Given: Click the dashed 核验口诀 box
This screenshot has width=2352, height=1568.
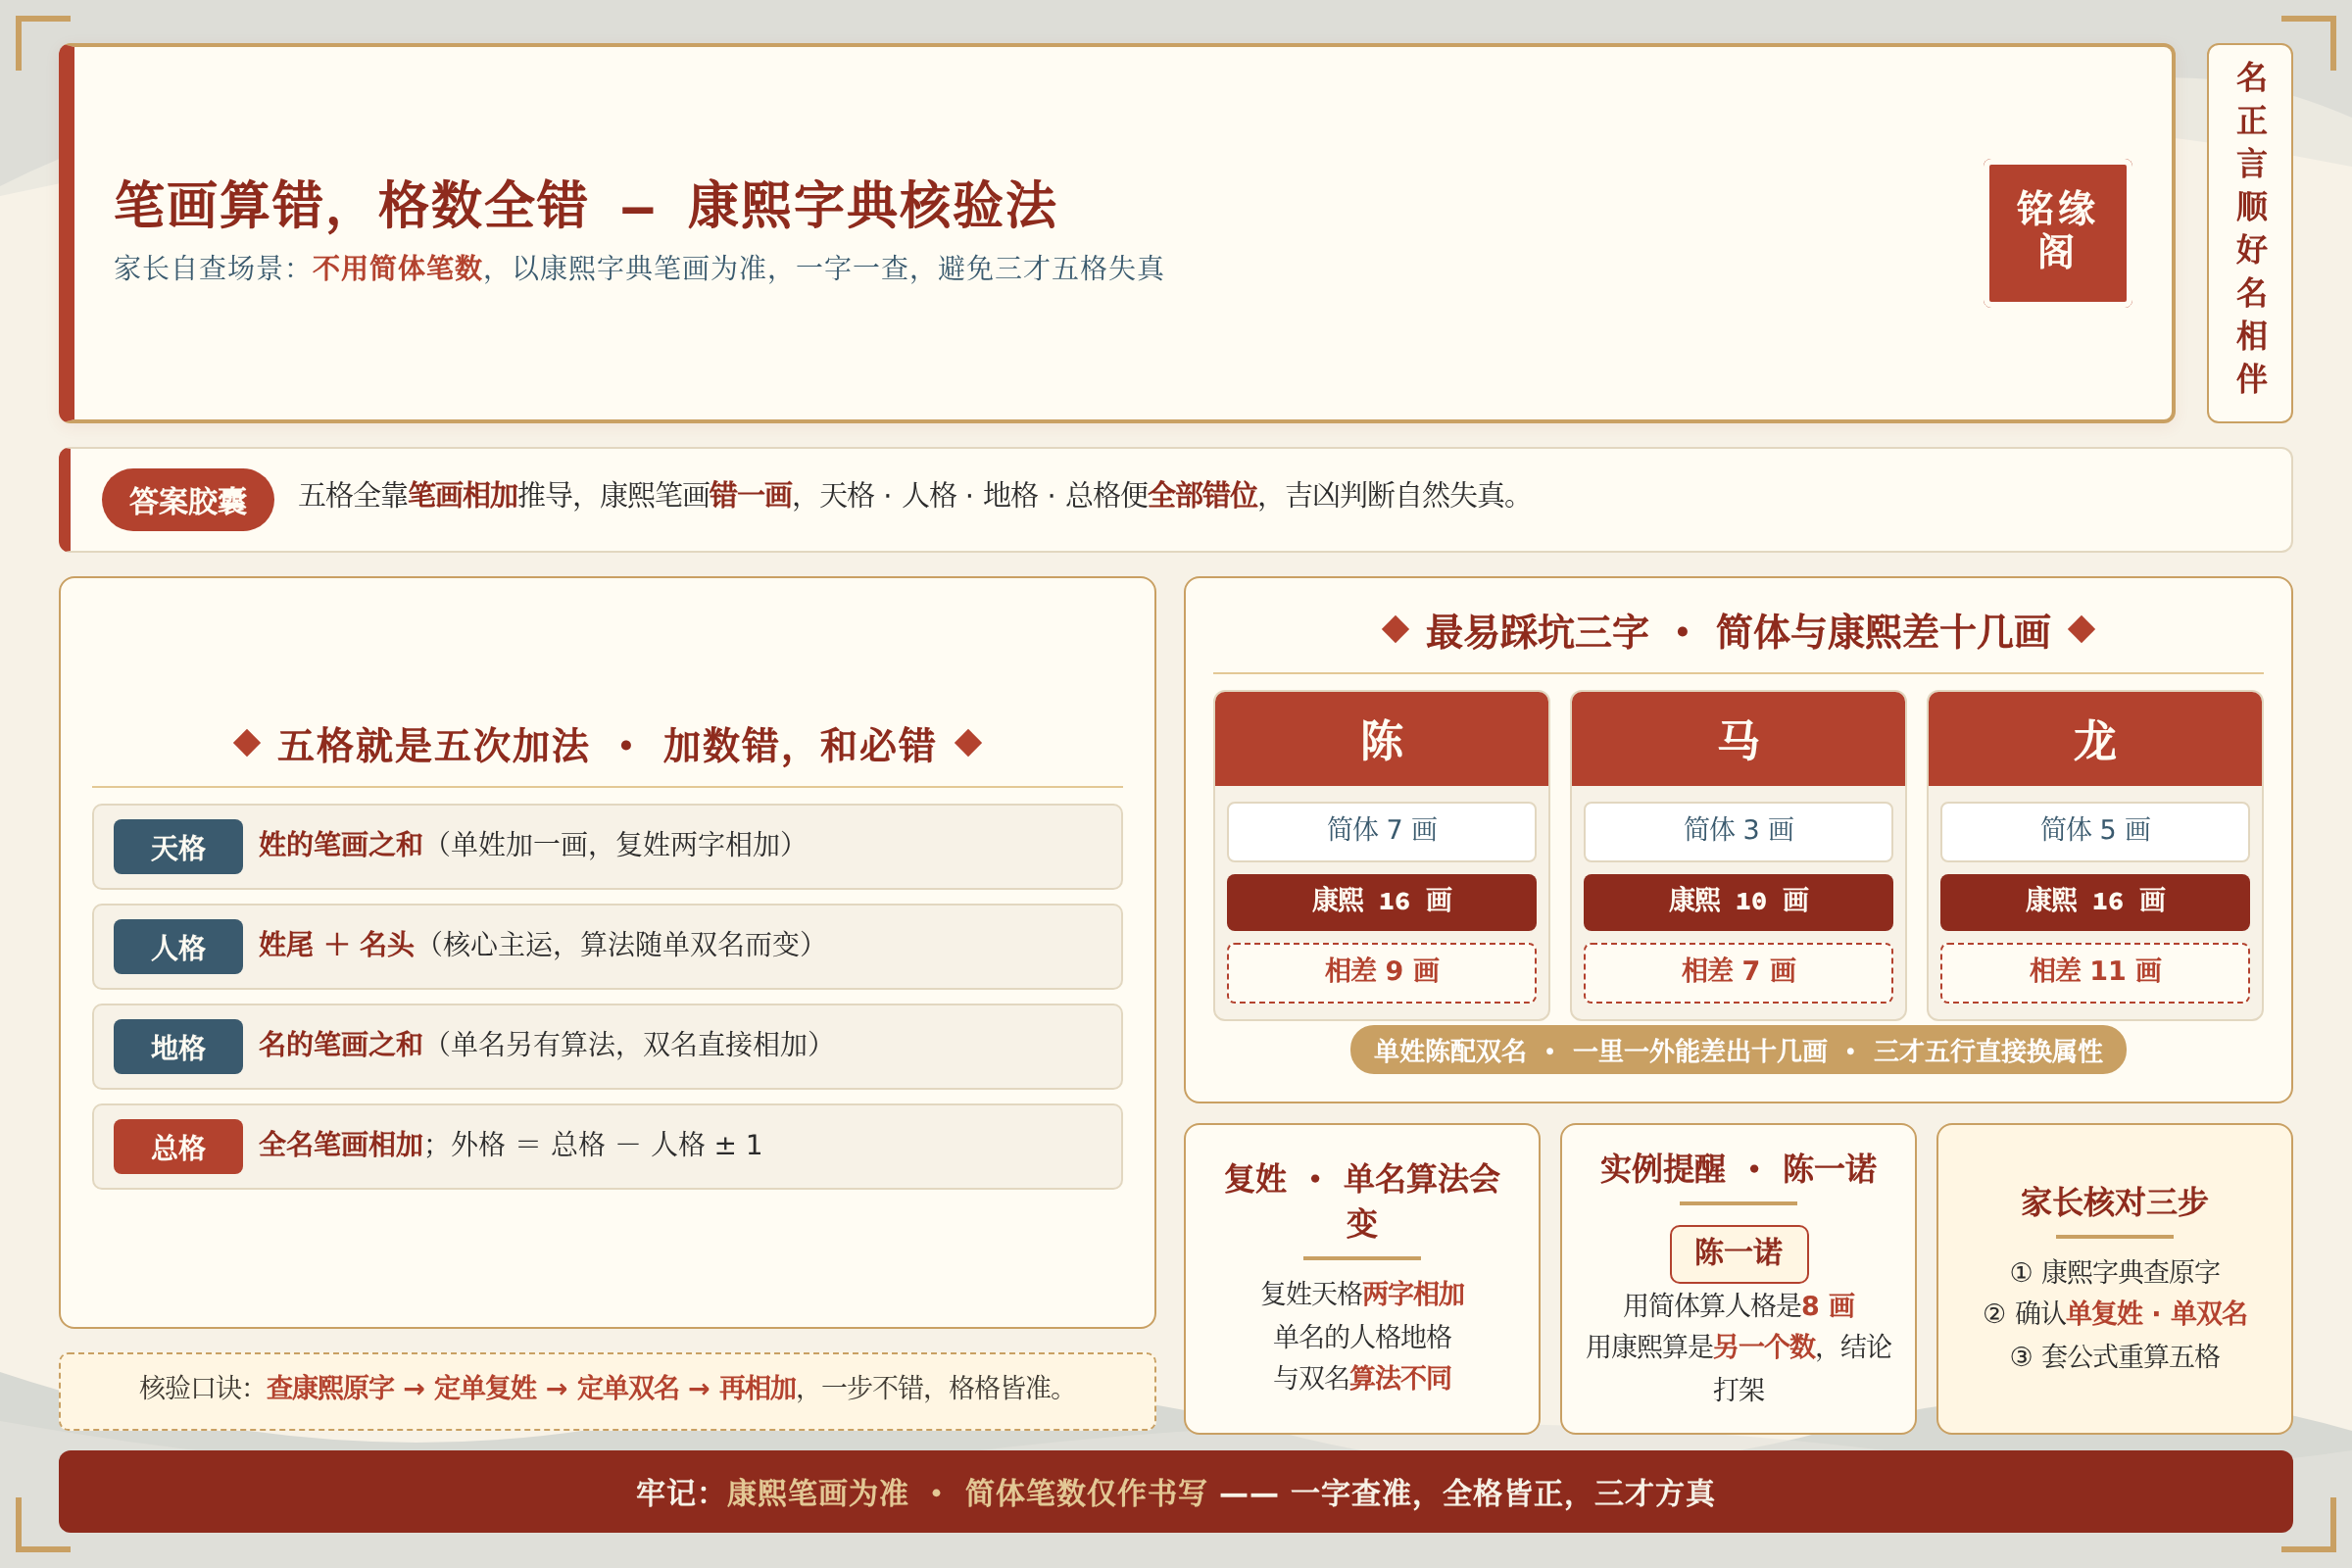Looking at the screenshot, I should 607,1391.
